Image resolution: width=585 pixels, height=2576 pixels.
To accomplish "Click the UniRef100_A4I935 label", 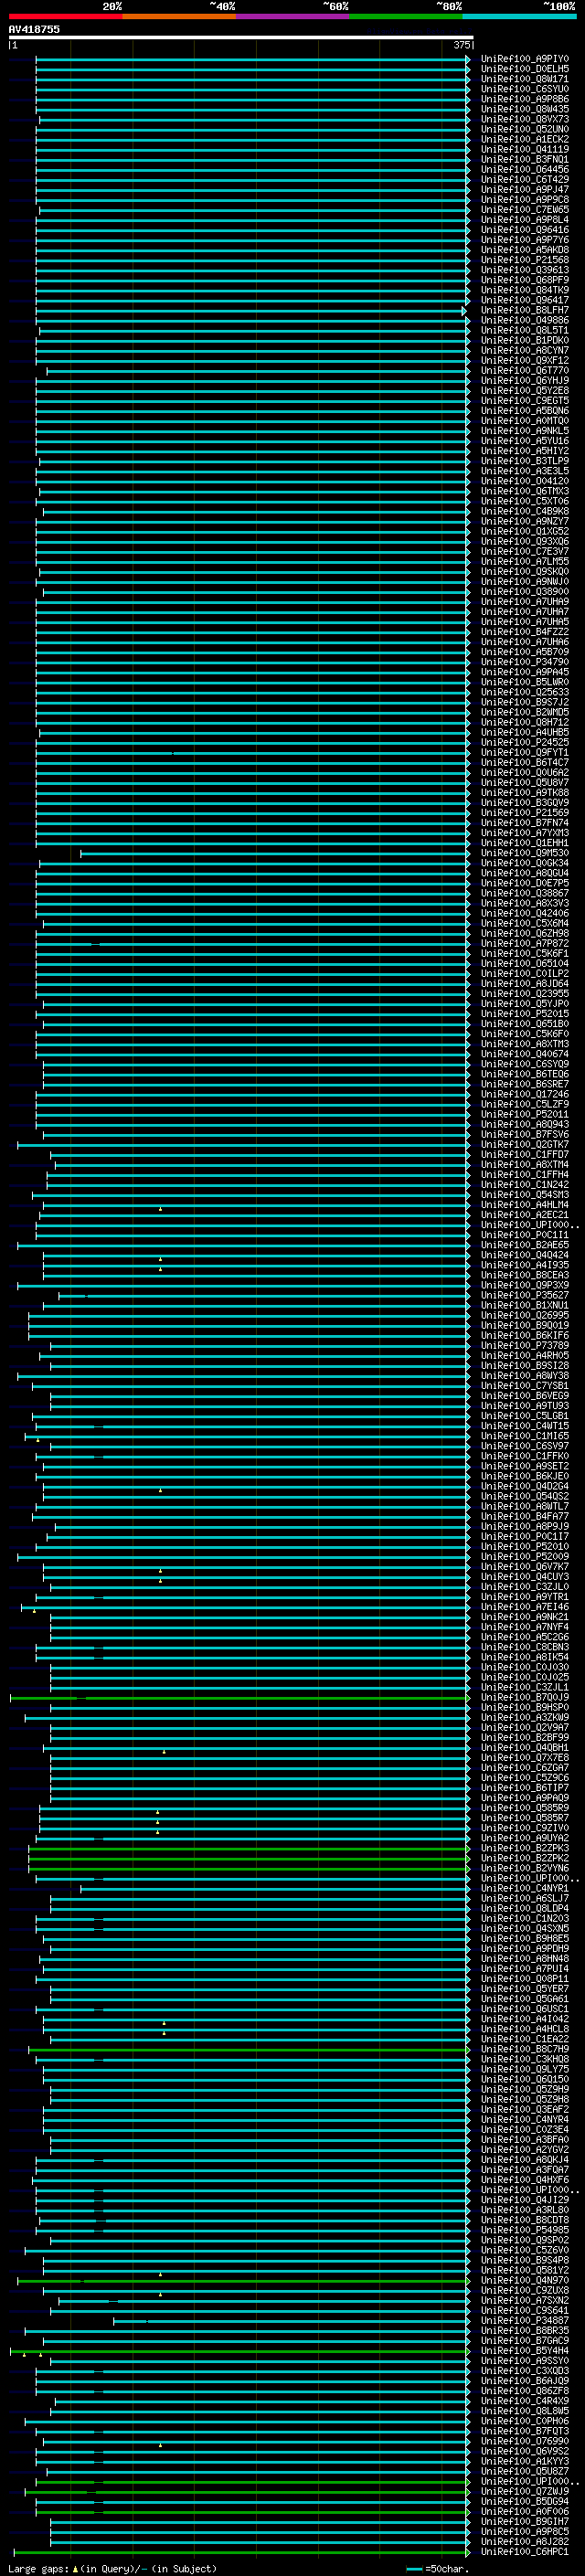I will point(524,1265).
